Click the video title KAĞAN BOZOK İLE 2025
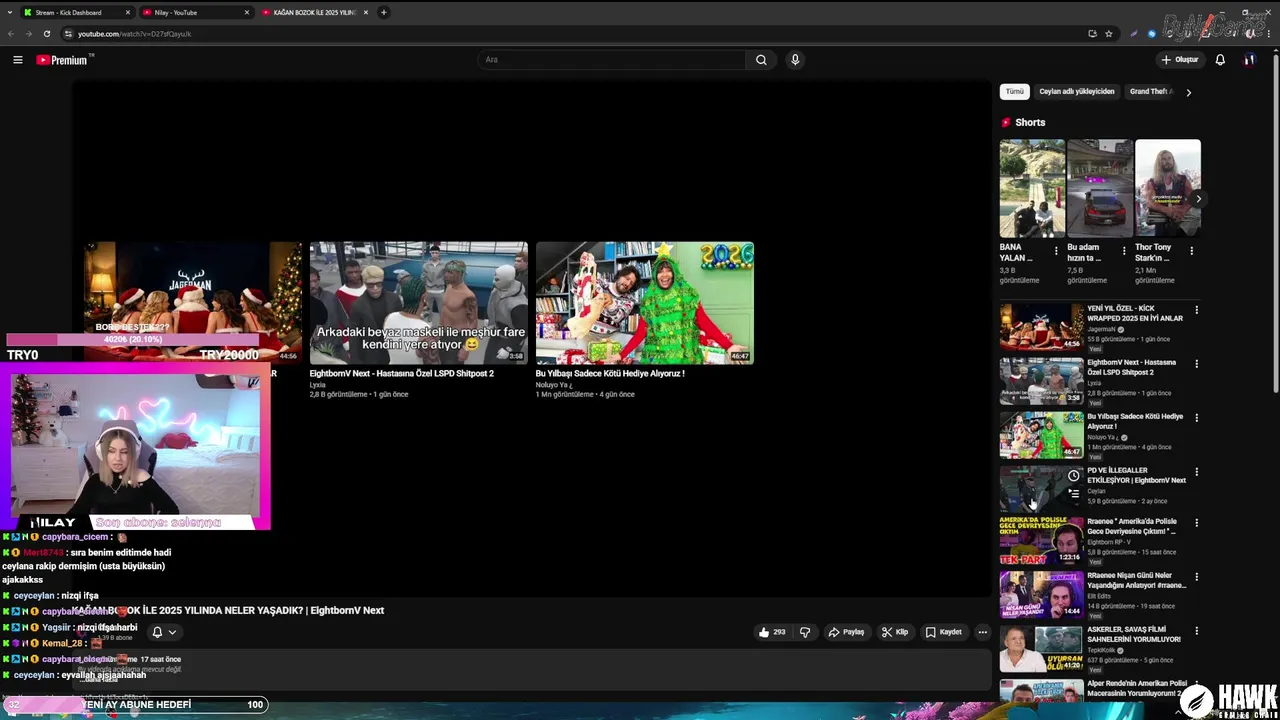 (x=228, y=610)
